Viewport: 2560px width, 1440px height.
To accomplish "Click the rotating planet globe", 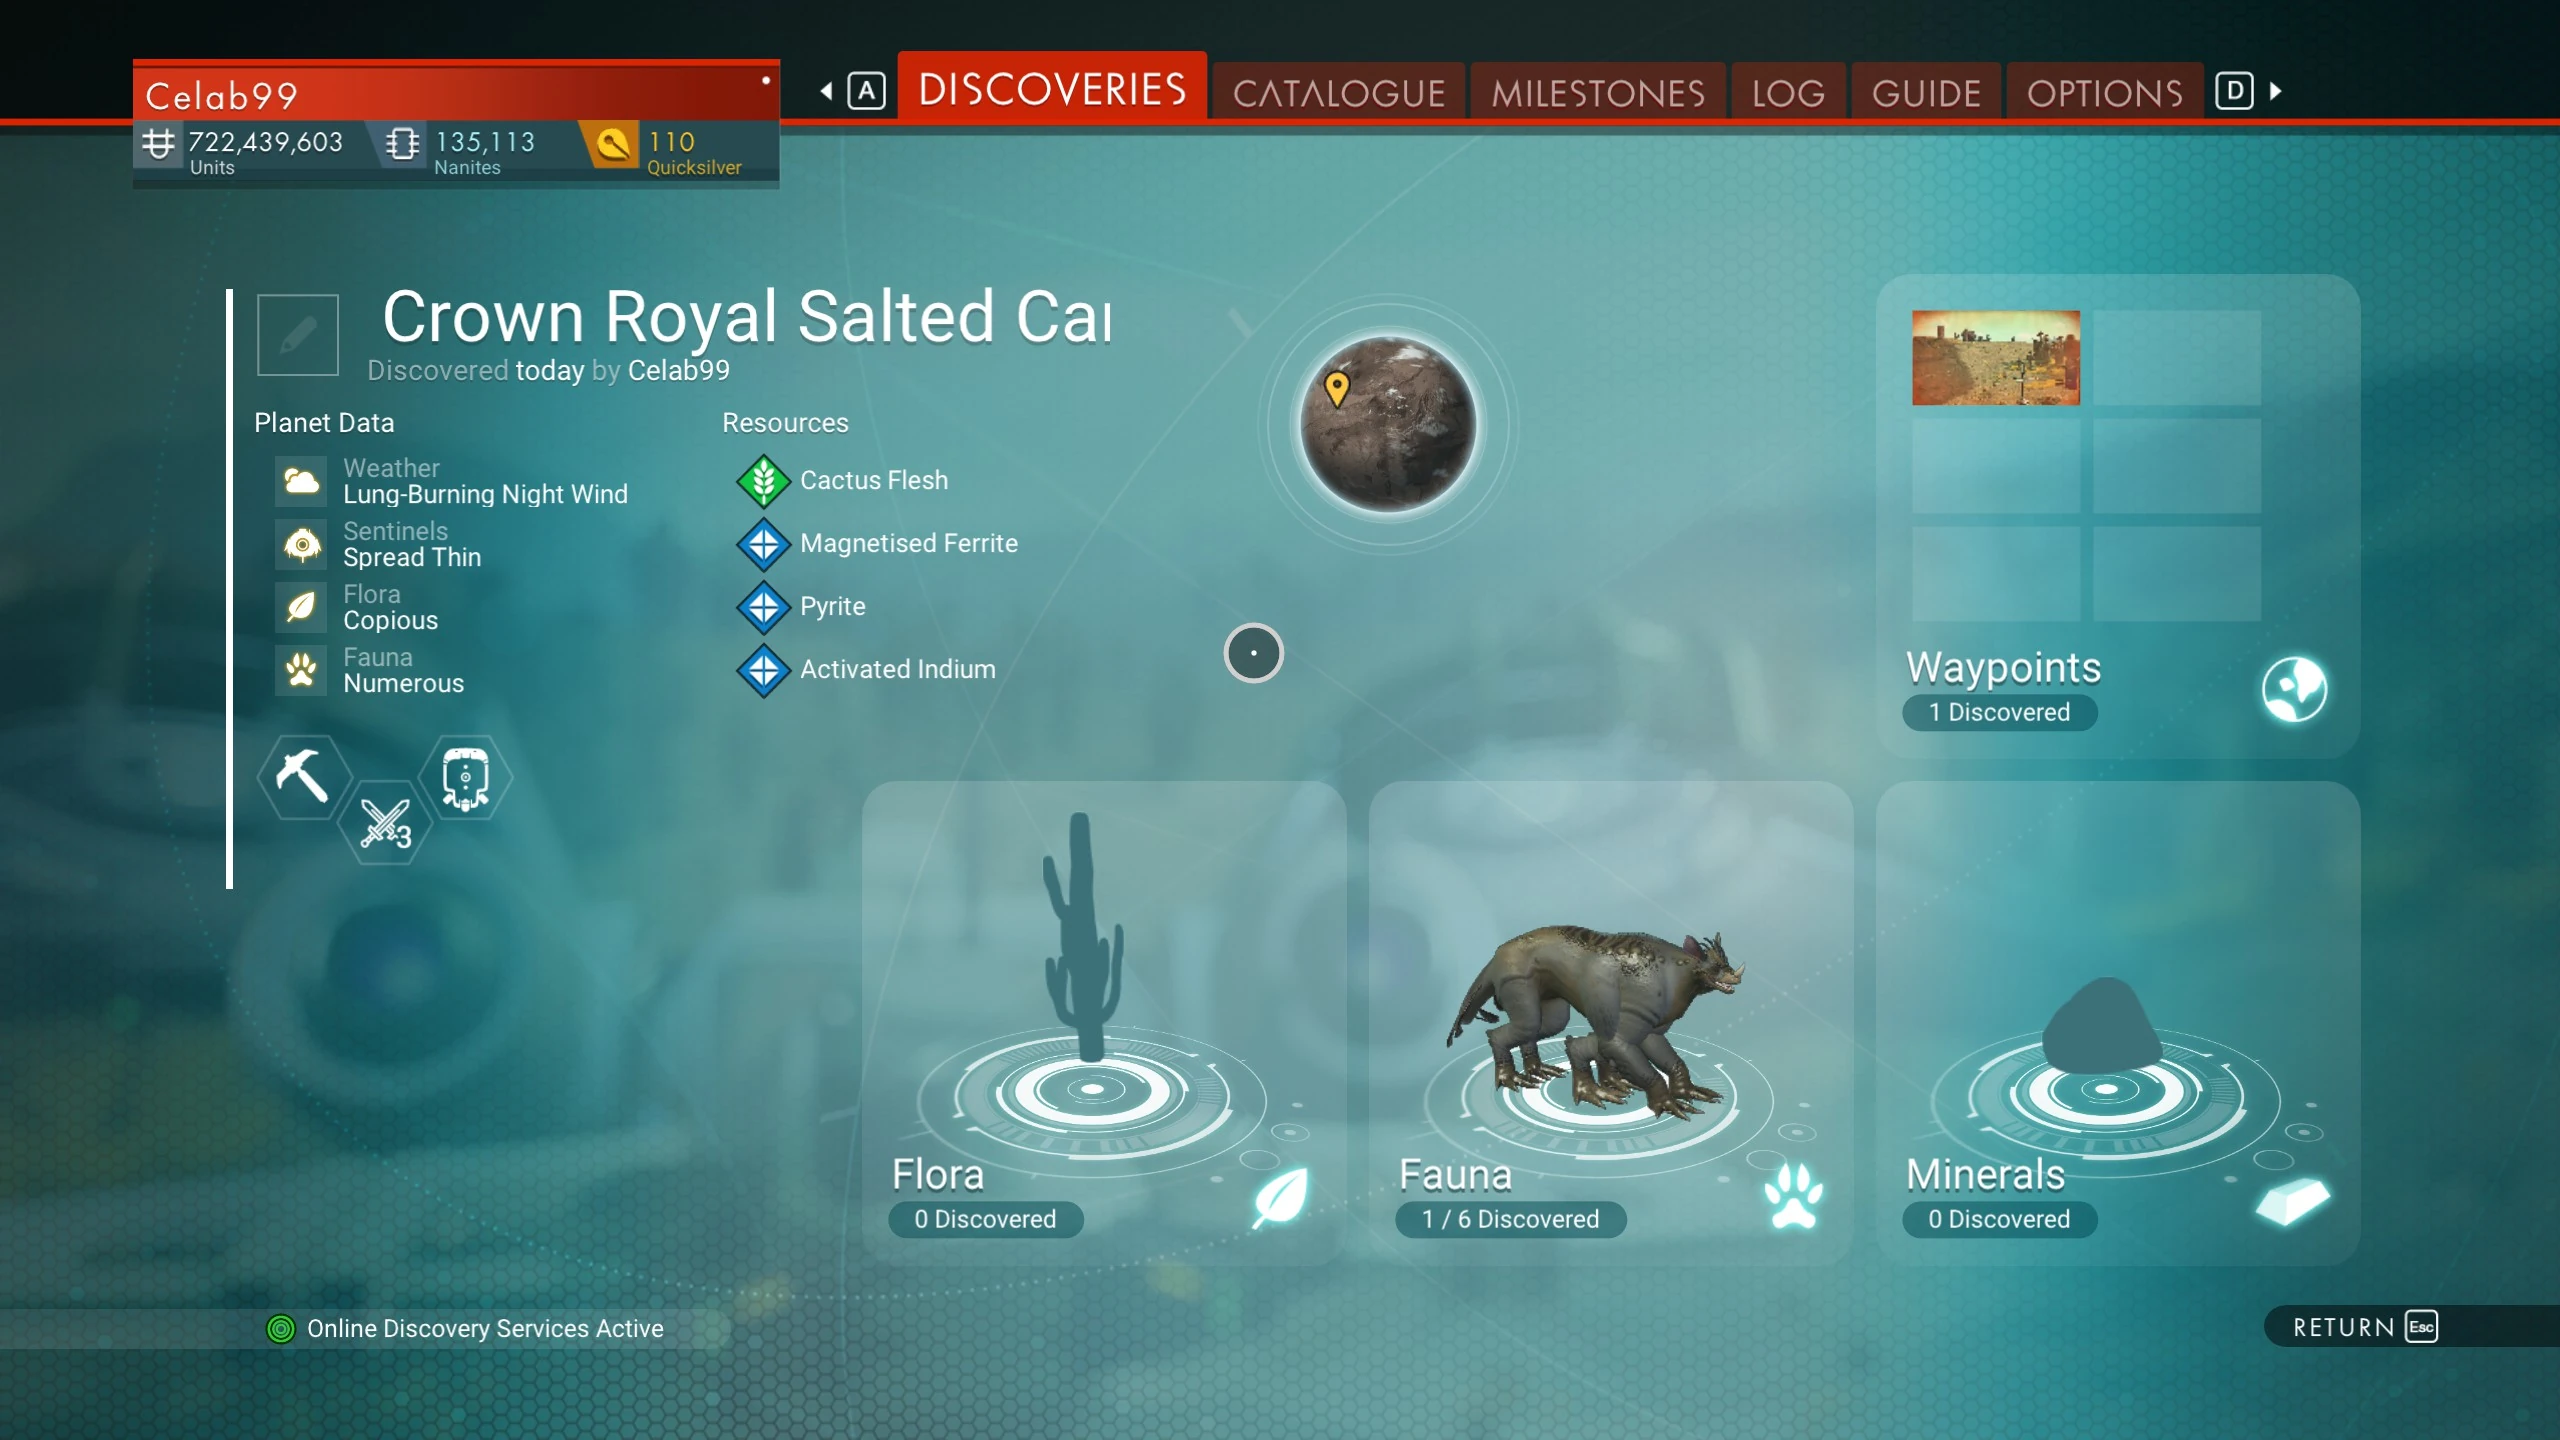I will 1388,424.
